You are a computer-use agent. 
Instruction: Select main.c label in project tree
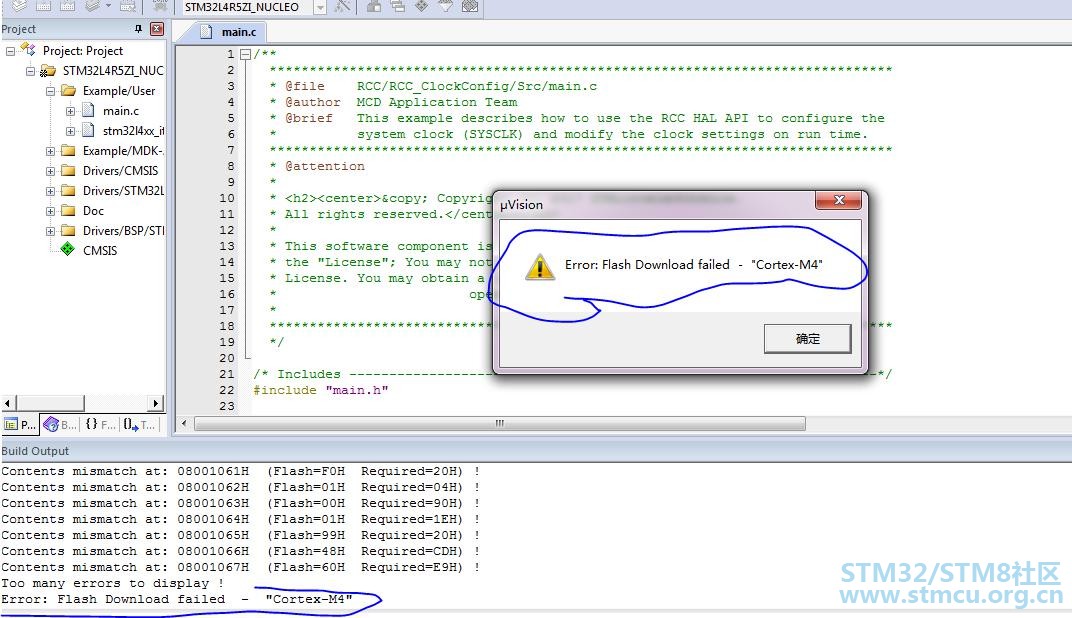(121, 111)
